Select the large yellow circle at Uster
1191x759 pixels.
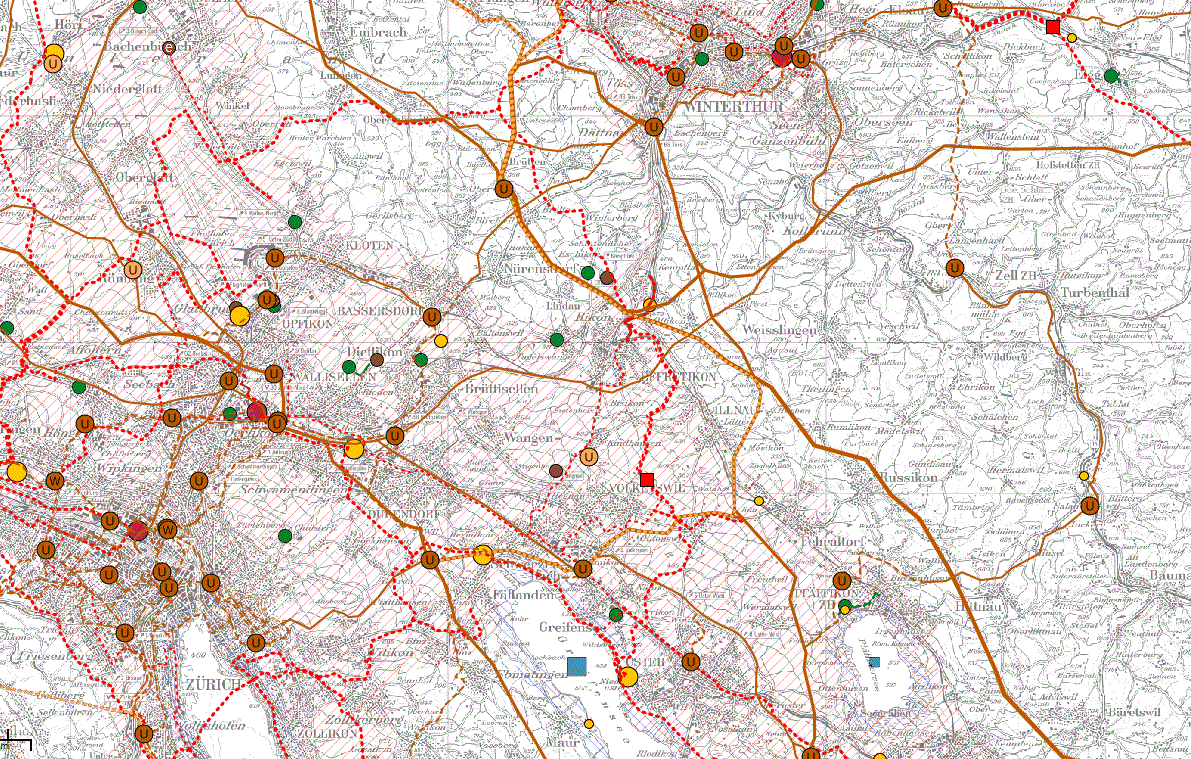[x=628, y=677]
